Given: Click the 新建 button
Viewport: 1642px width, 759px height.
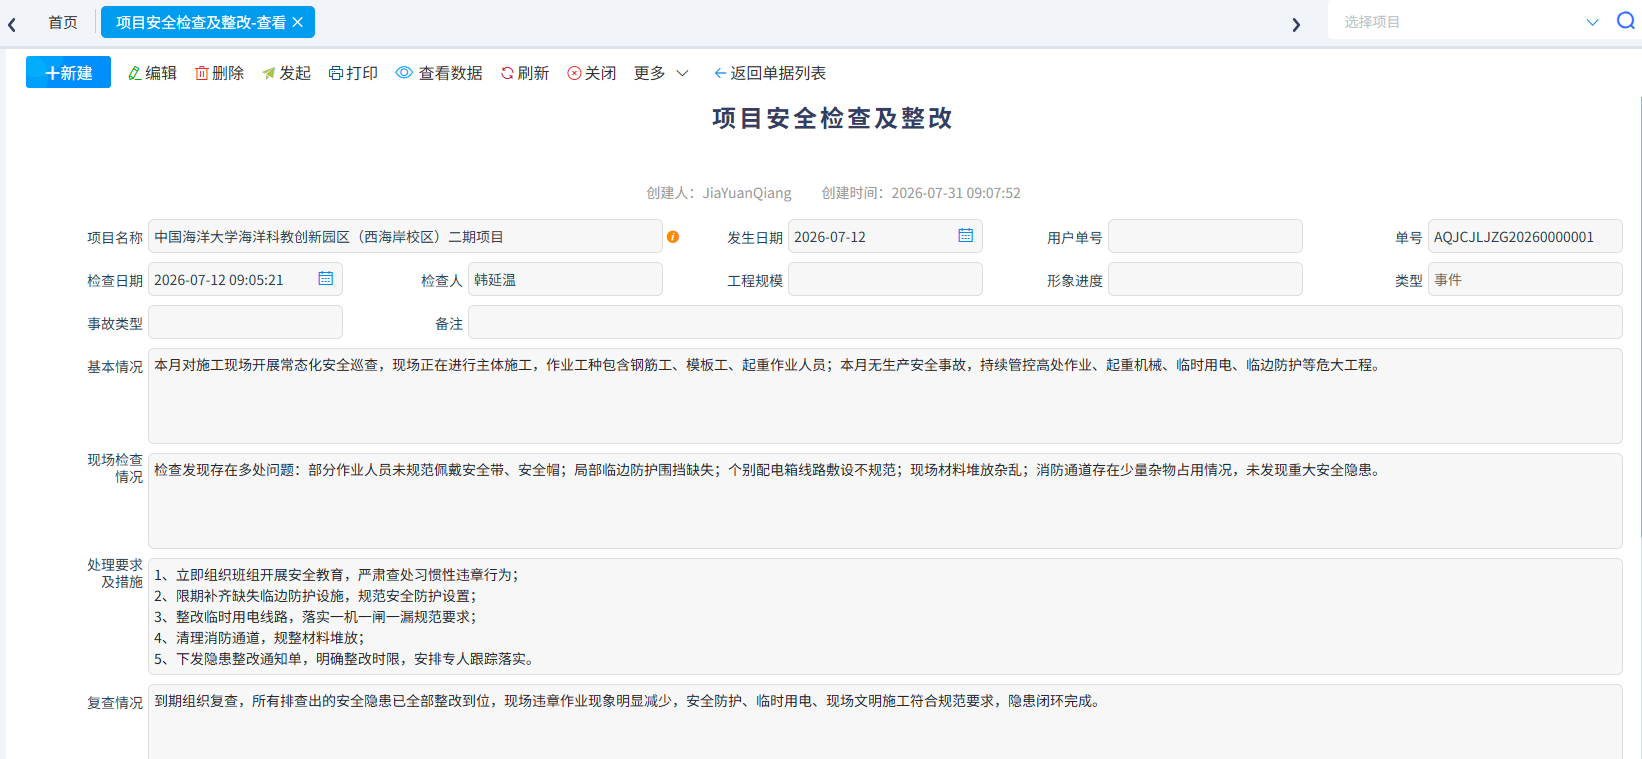Looking at the screenshot, I should click(x=68, y=73).
